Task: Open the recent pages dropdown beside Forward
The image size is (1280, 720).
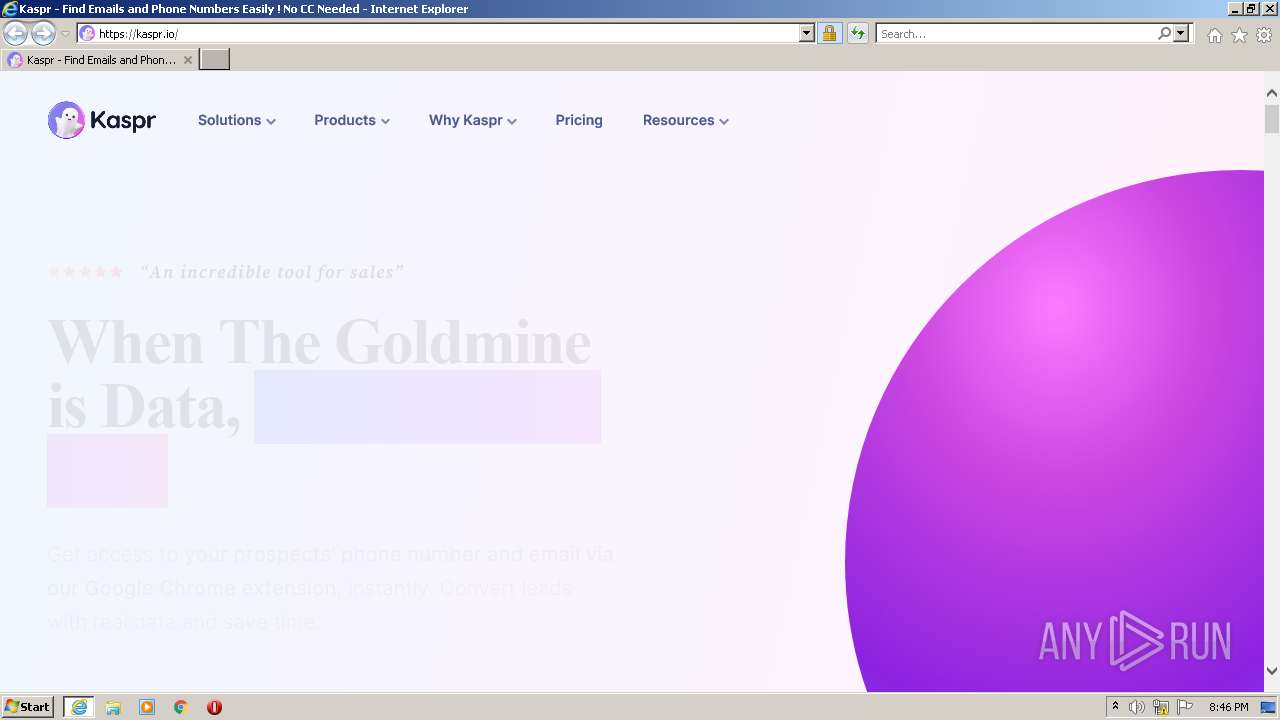Action: [65, 34]
